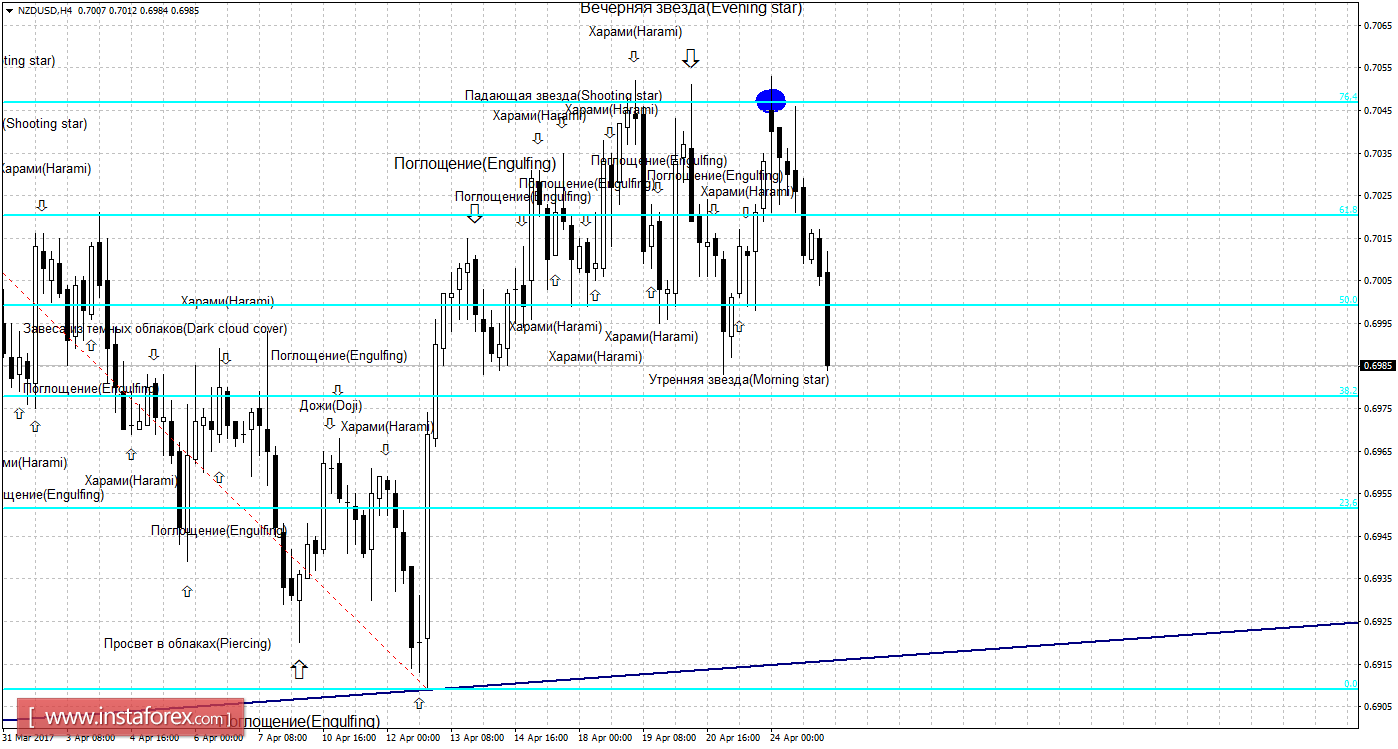Click the 0.7065 price scale value
This screenshot has width=1398, height=749.
click(1377, 26)
